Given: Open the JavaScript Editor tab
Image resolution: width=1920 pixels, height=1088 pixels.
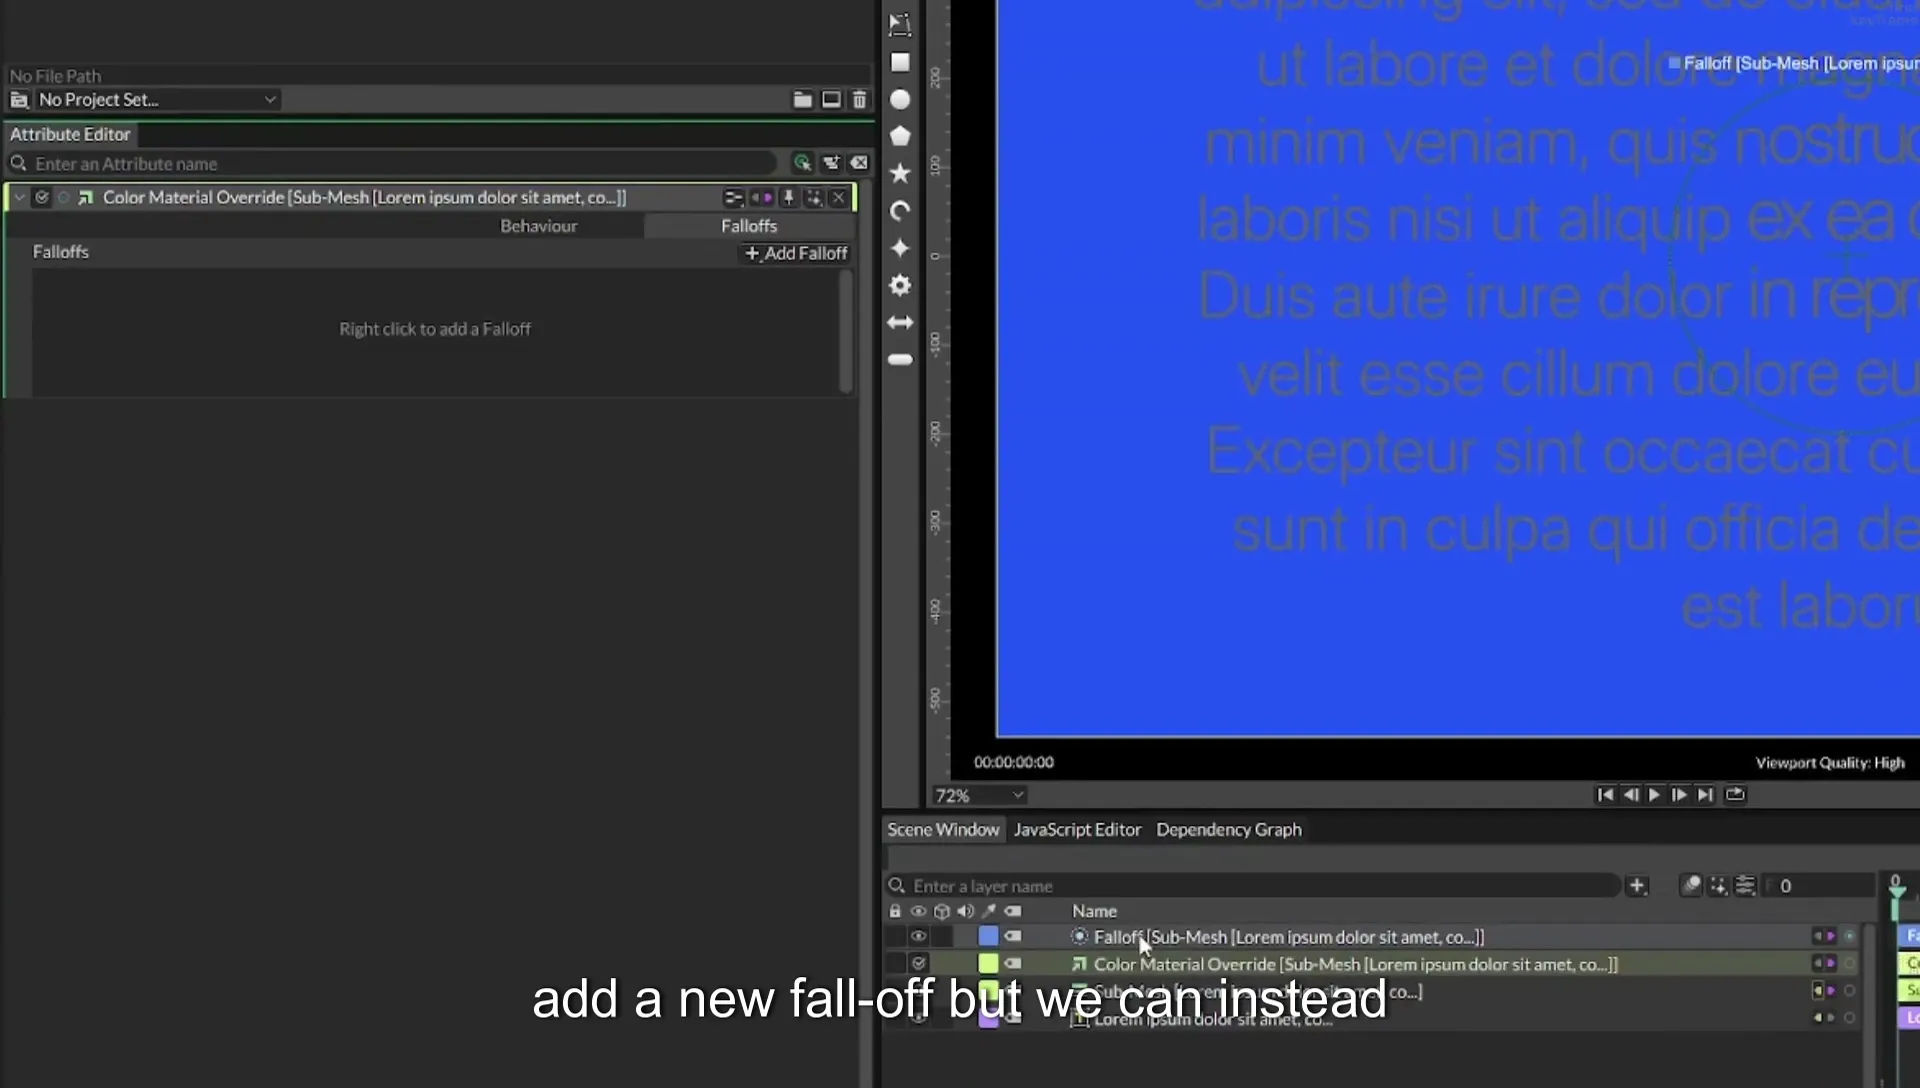Looking at the screenshot, I should pos(1077,830).
